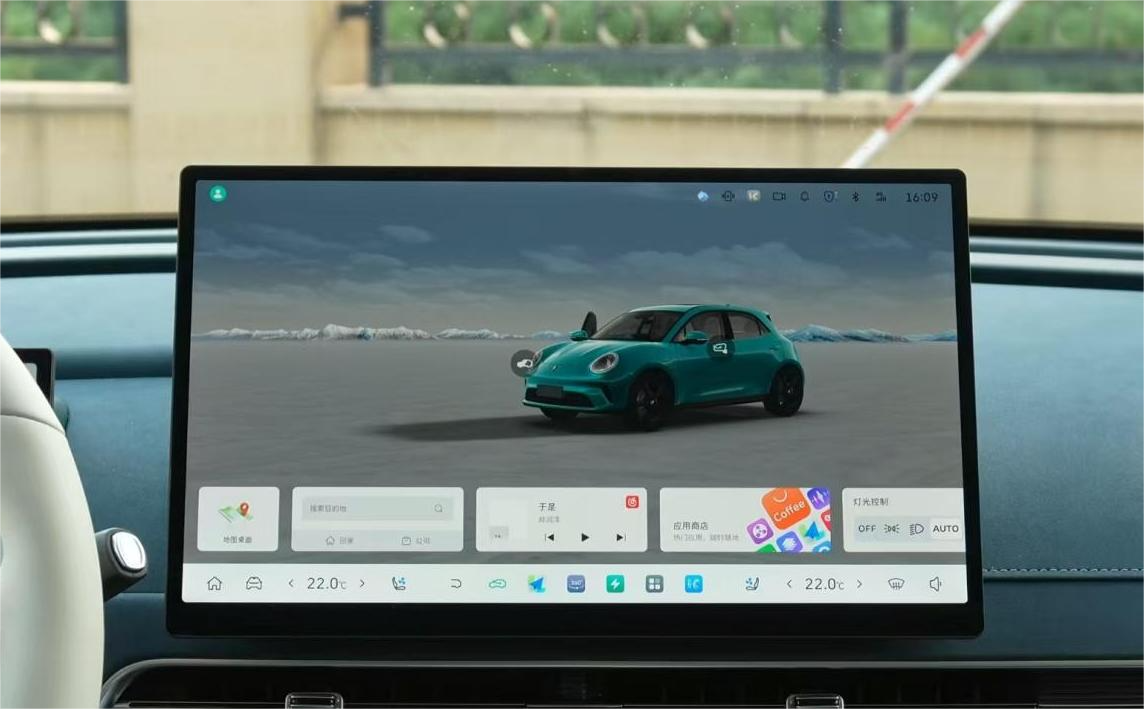Viewport: 1144px width, 709px height.
Task: Skip to next track
Action: 620,538
